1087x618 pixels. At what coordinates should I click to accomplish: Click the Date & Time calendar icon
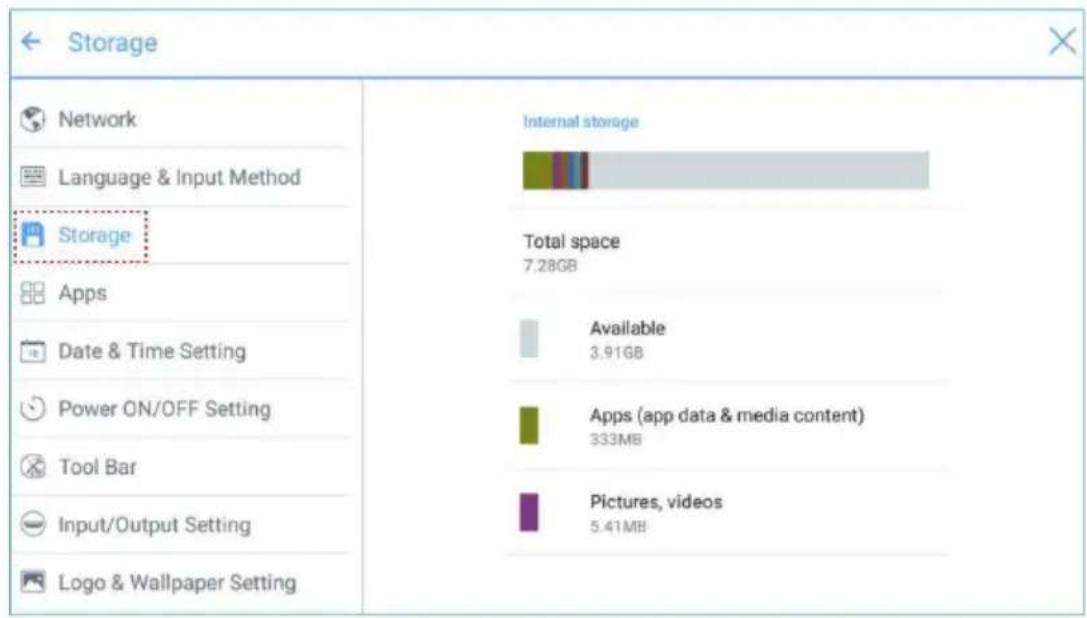pos(33,352)
